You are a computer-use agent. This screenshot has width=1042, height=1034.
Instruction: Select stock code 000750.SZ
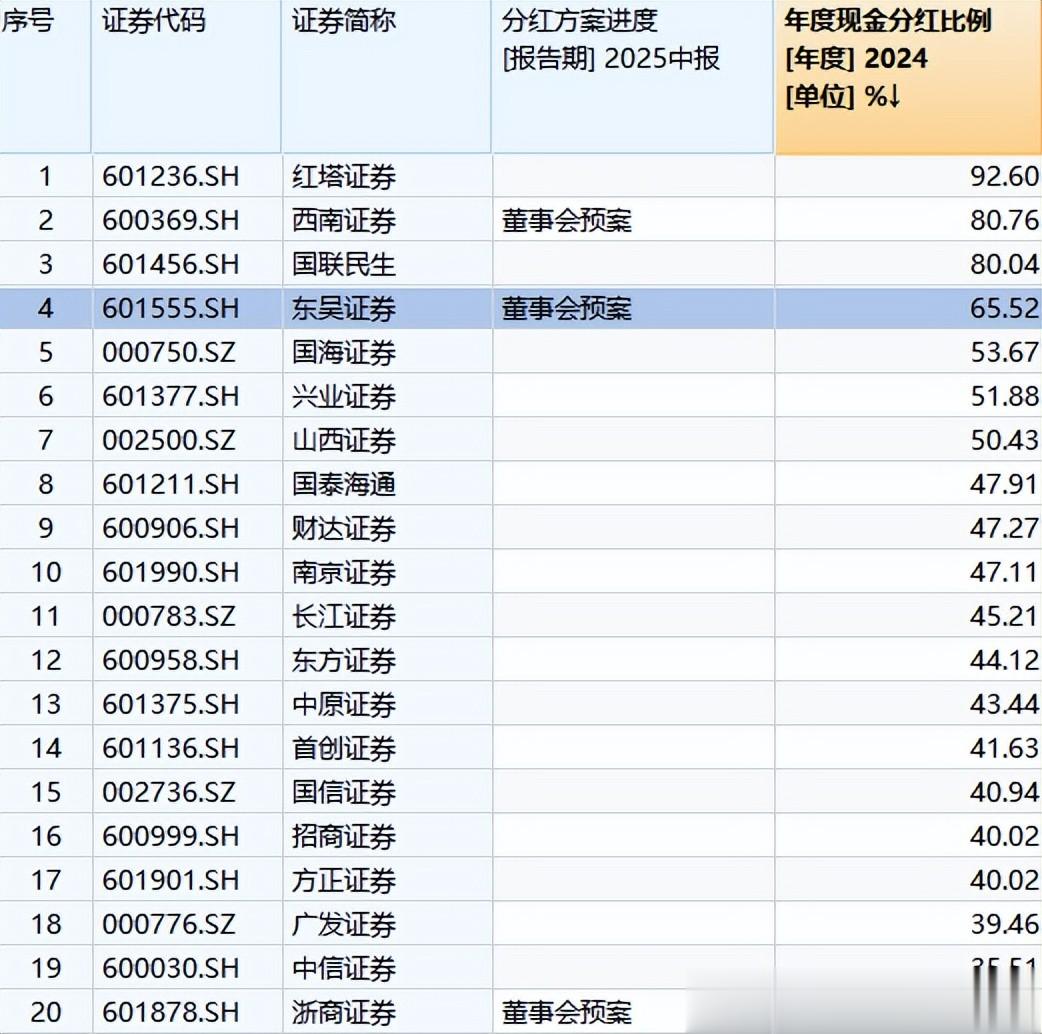point(169,352)
